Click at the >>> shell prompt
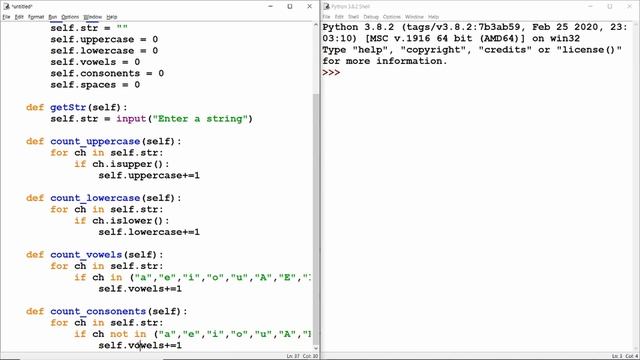This screenshot has height=360, width=640. pos(331,73)
